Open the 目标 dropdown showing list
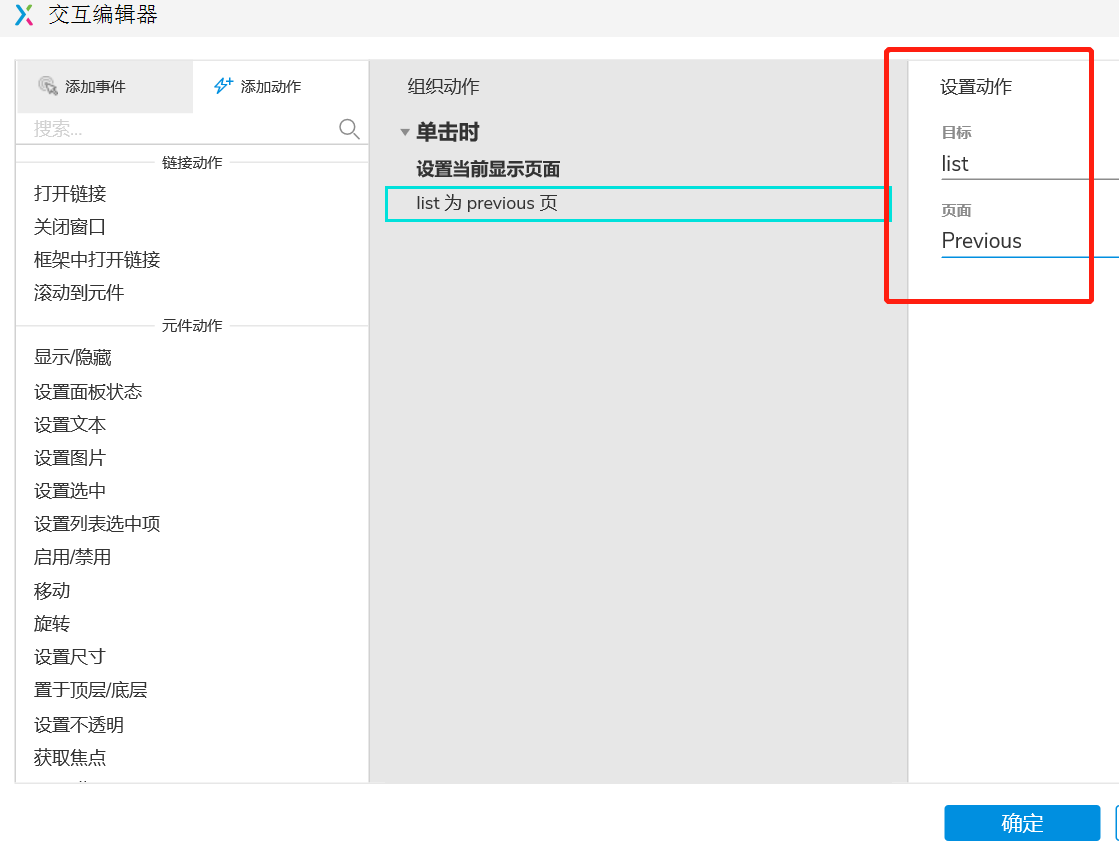The height and width of the screenshot is (842, 1119). [x=1030, y=164]
